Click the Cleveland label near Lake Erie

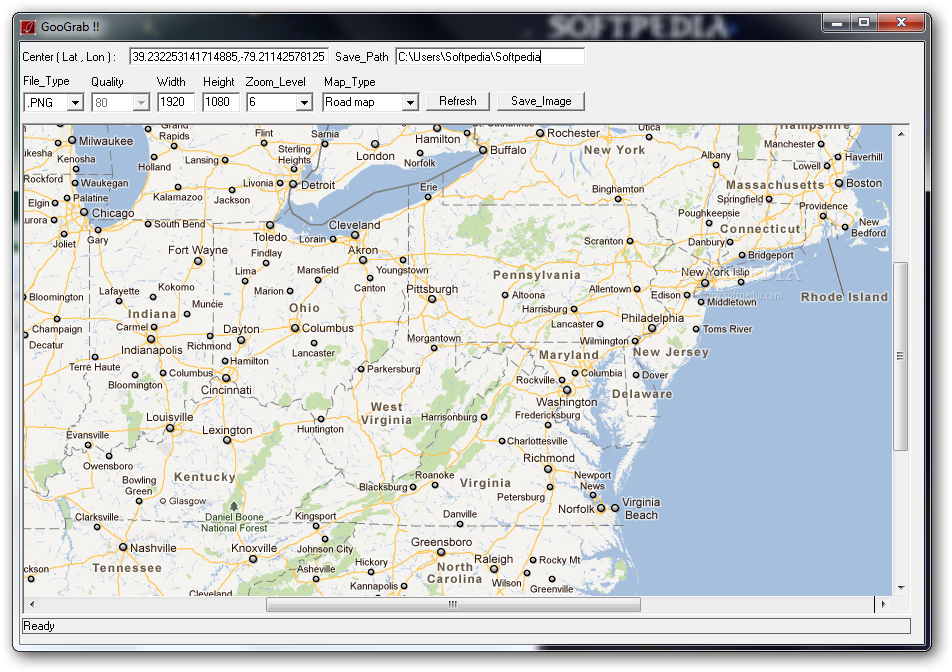(355, 225)
